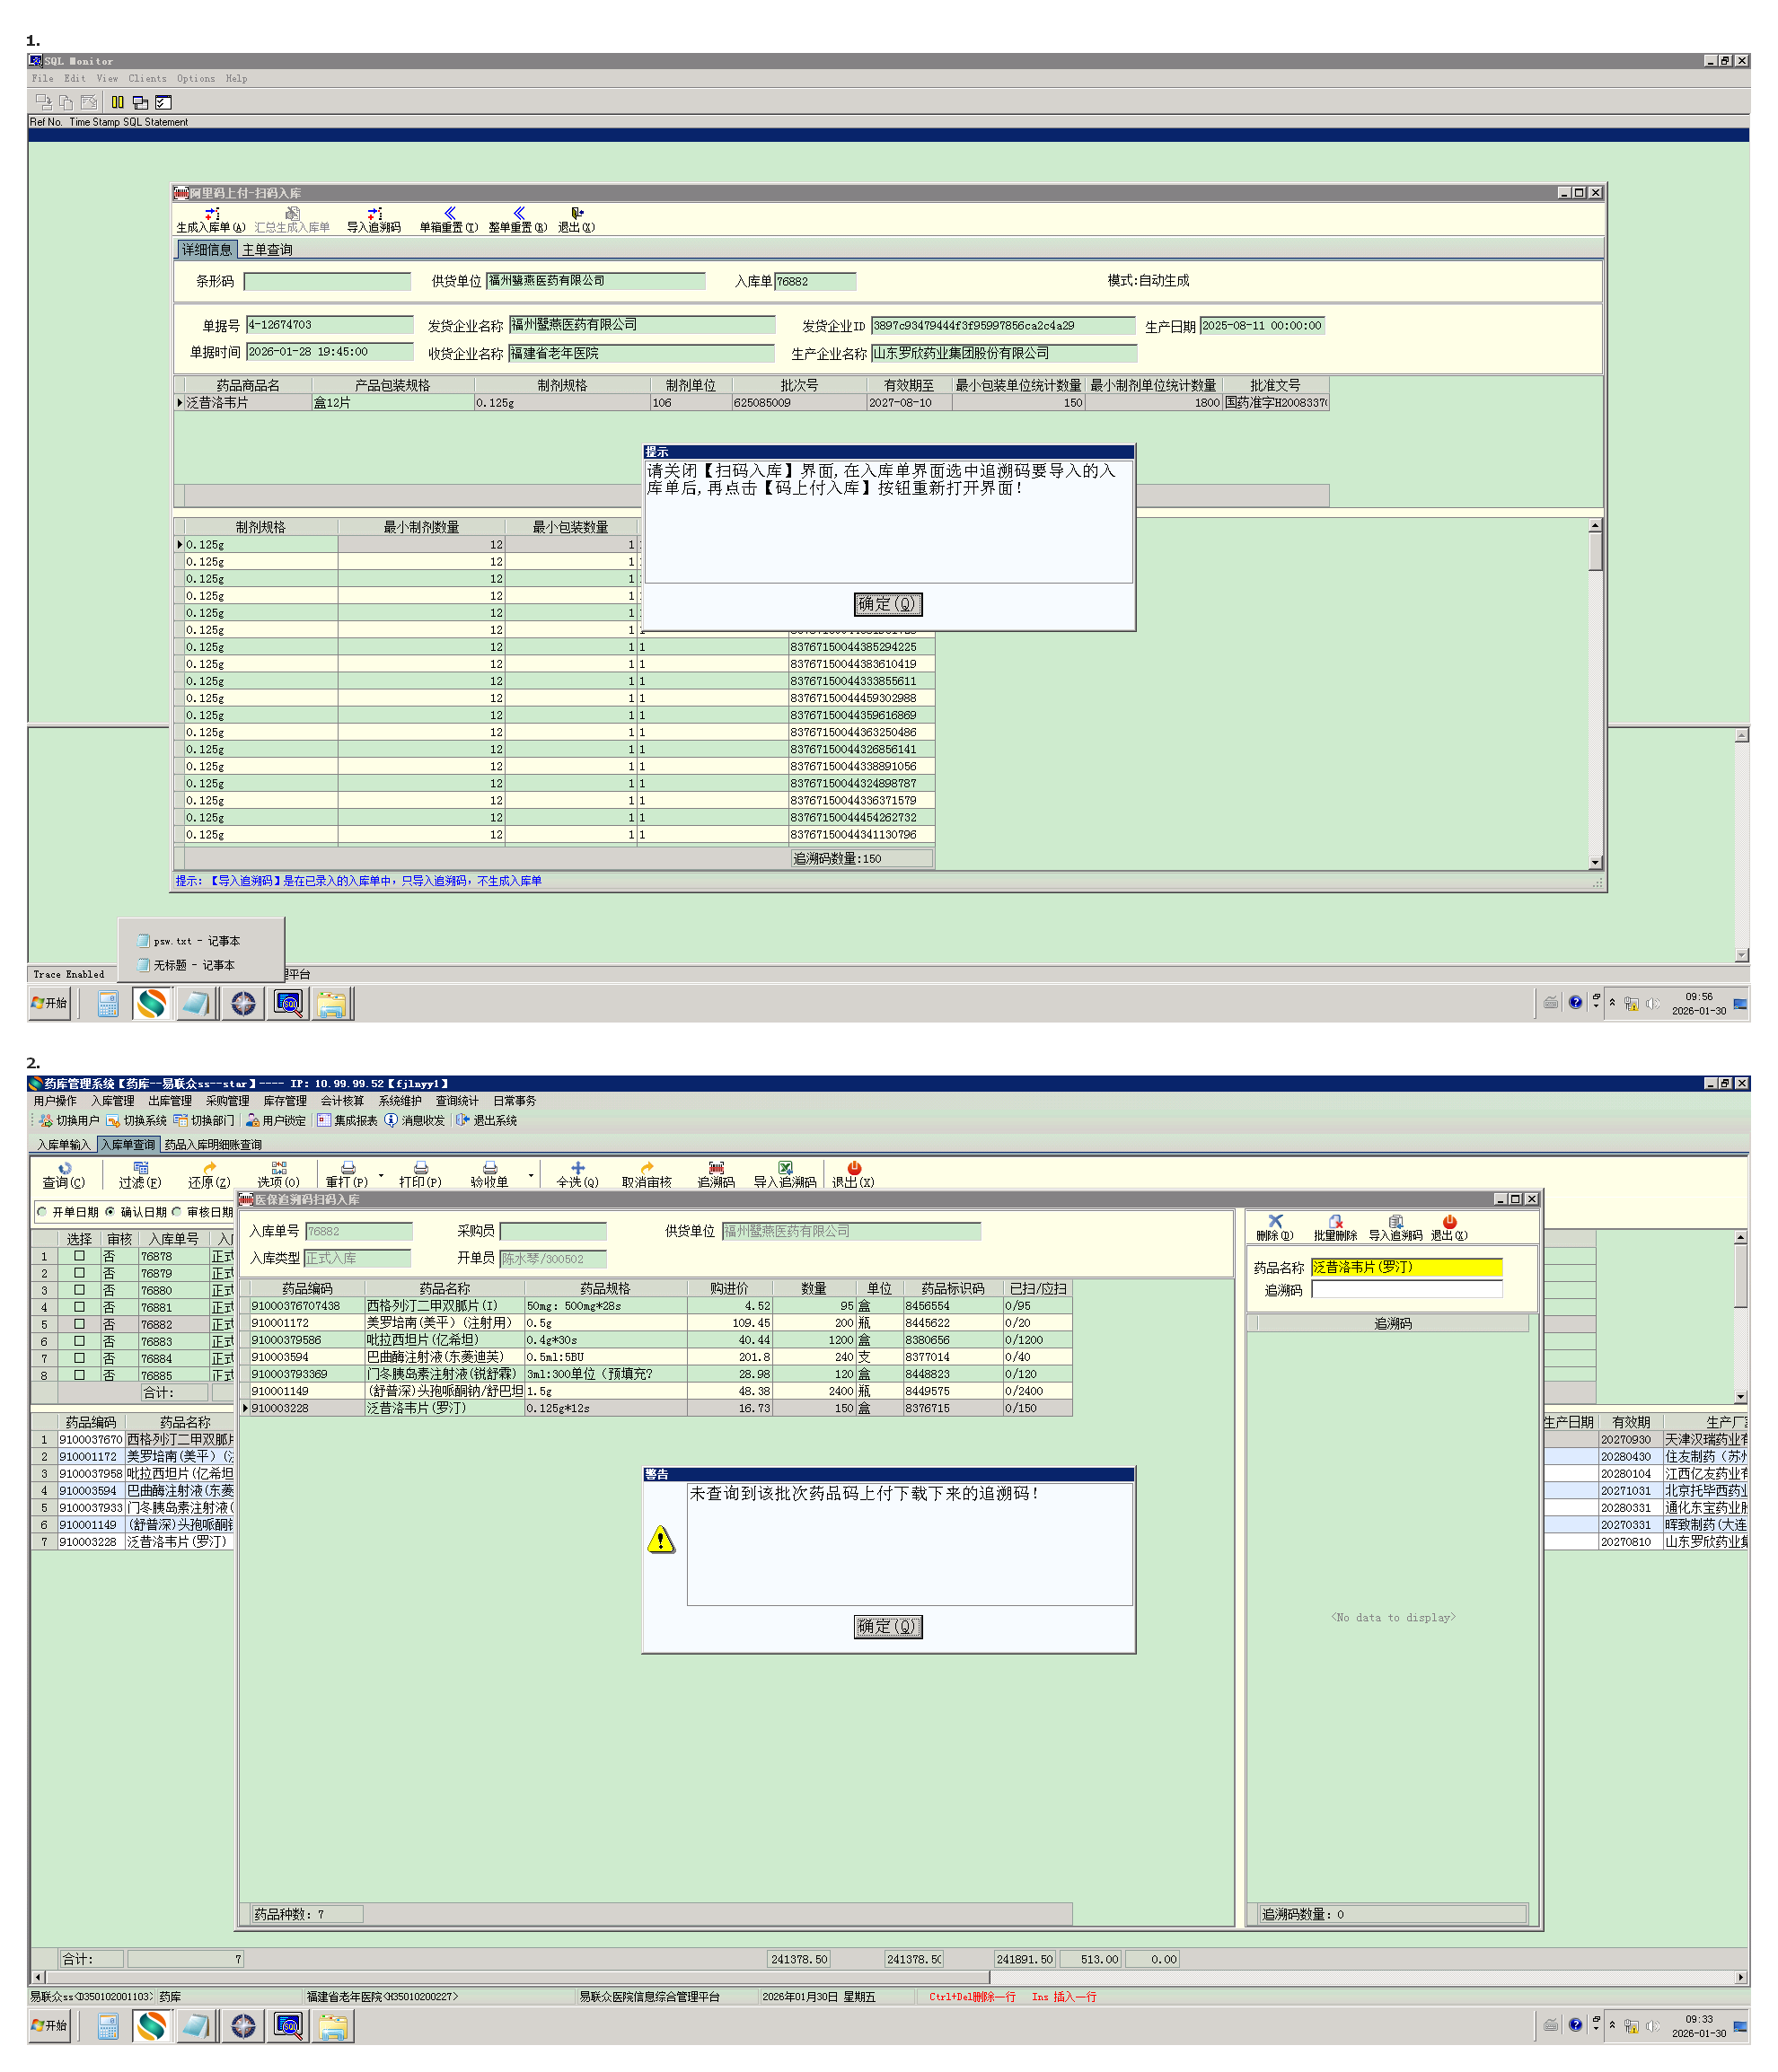Check the 选择 box for order 76882
This screenshot has height=2072, width=1778.
click(79, 1324)
